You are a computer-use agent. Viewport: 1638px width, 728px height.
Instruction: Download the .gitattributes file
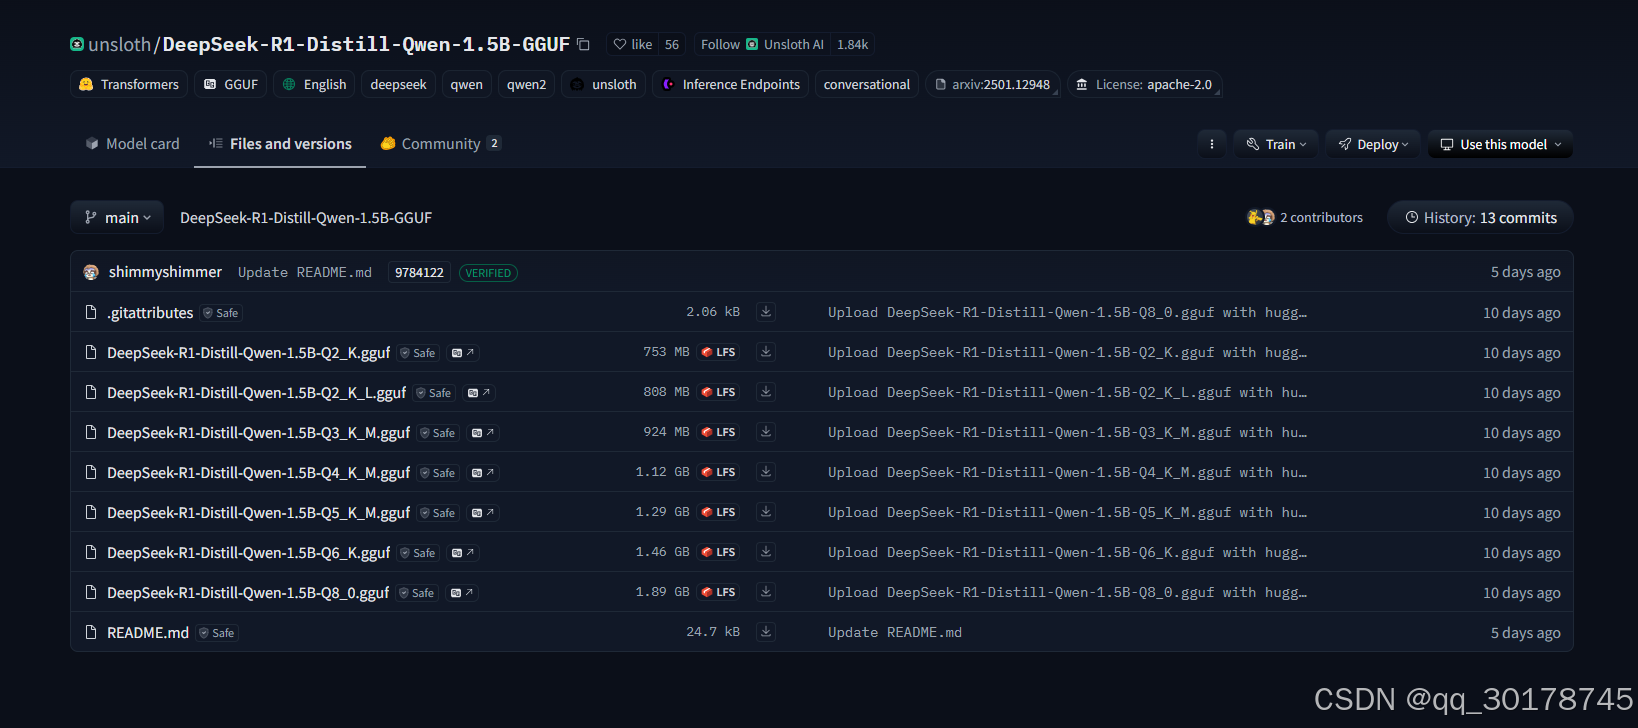[x=765, y=312]
